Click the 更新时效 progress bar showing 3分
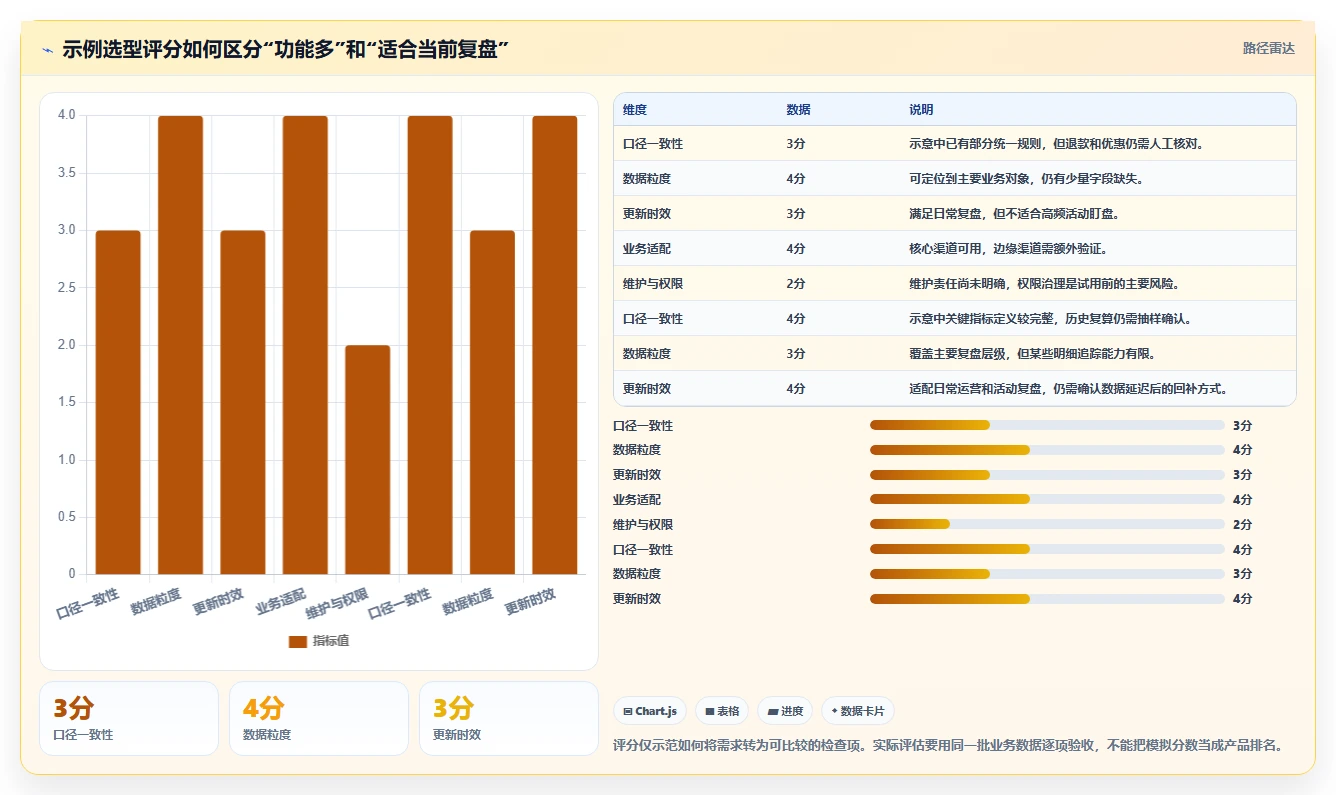 pyautogui.click(x=1047, y=475)
